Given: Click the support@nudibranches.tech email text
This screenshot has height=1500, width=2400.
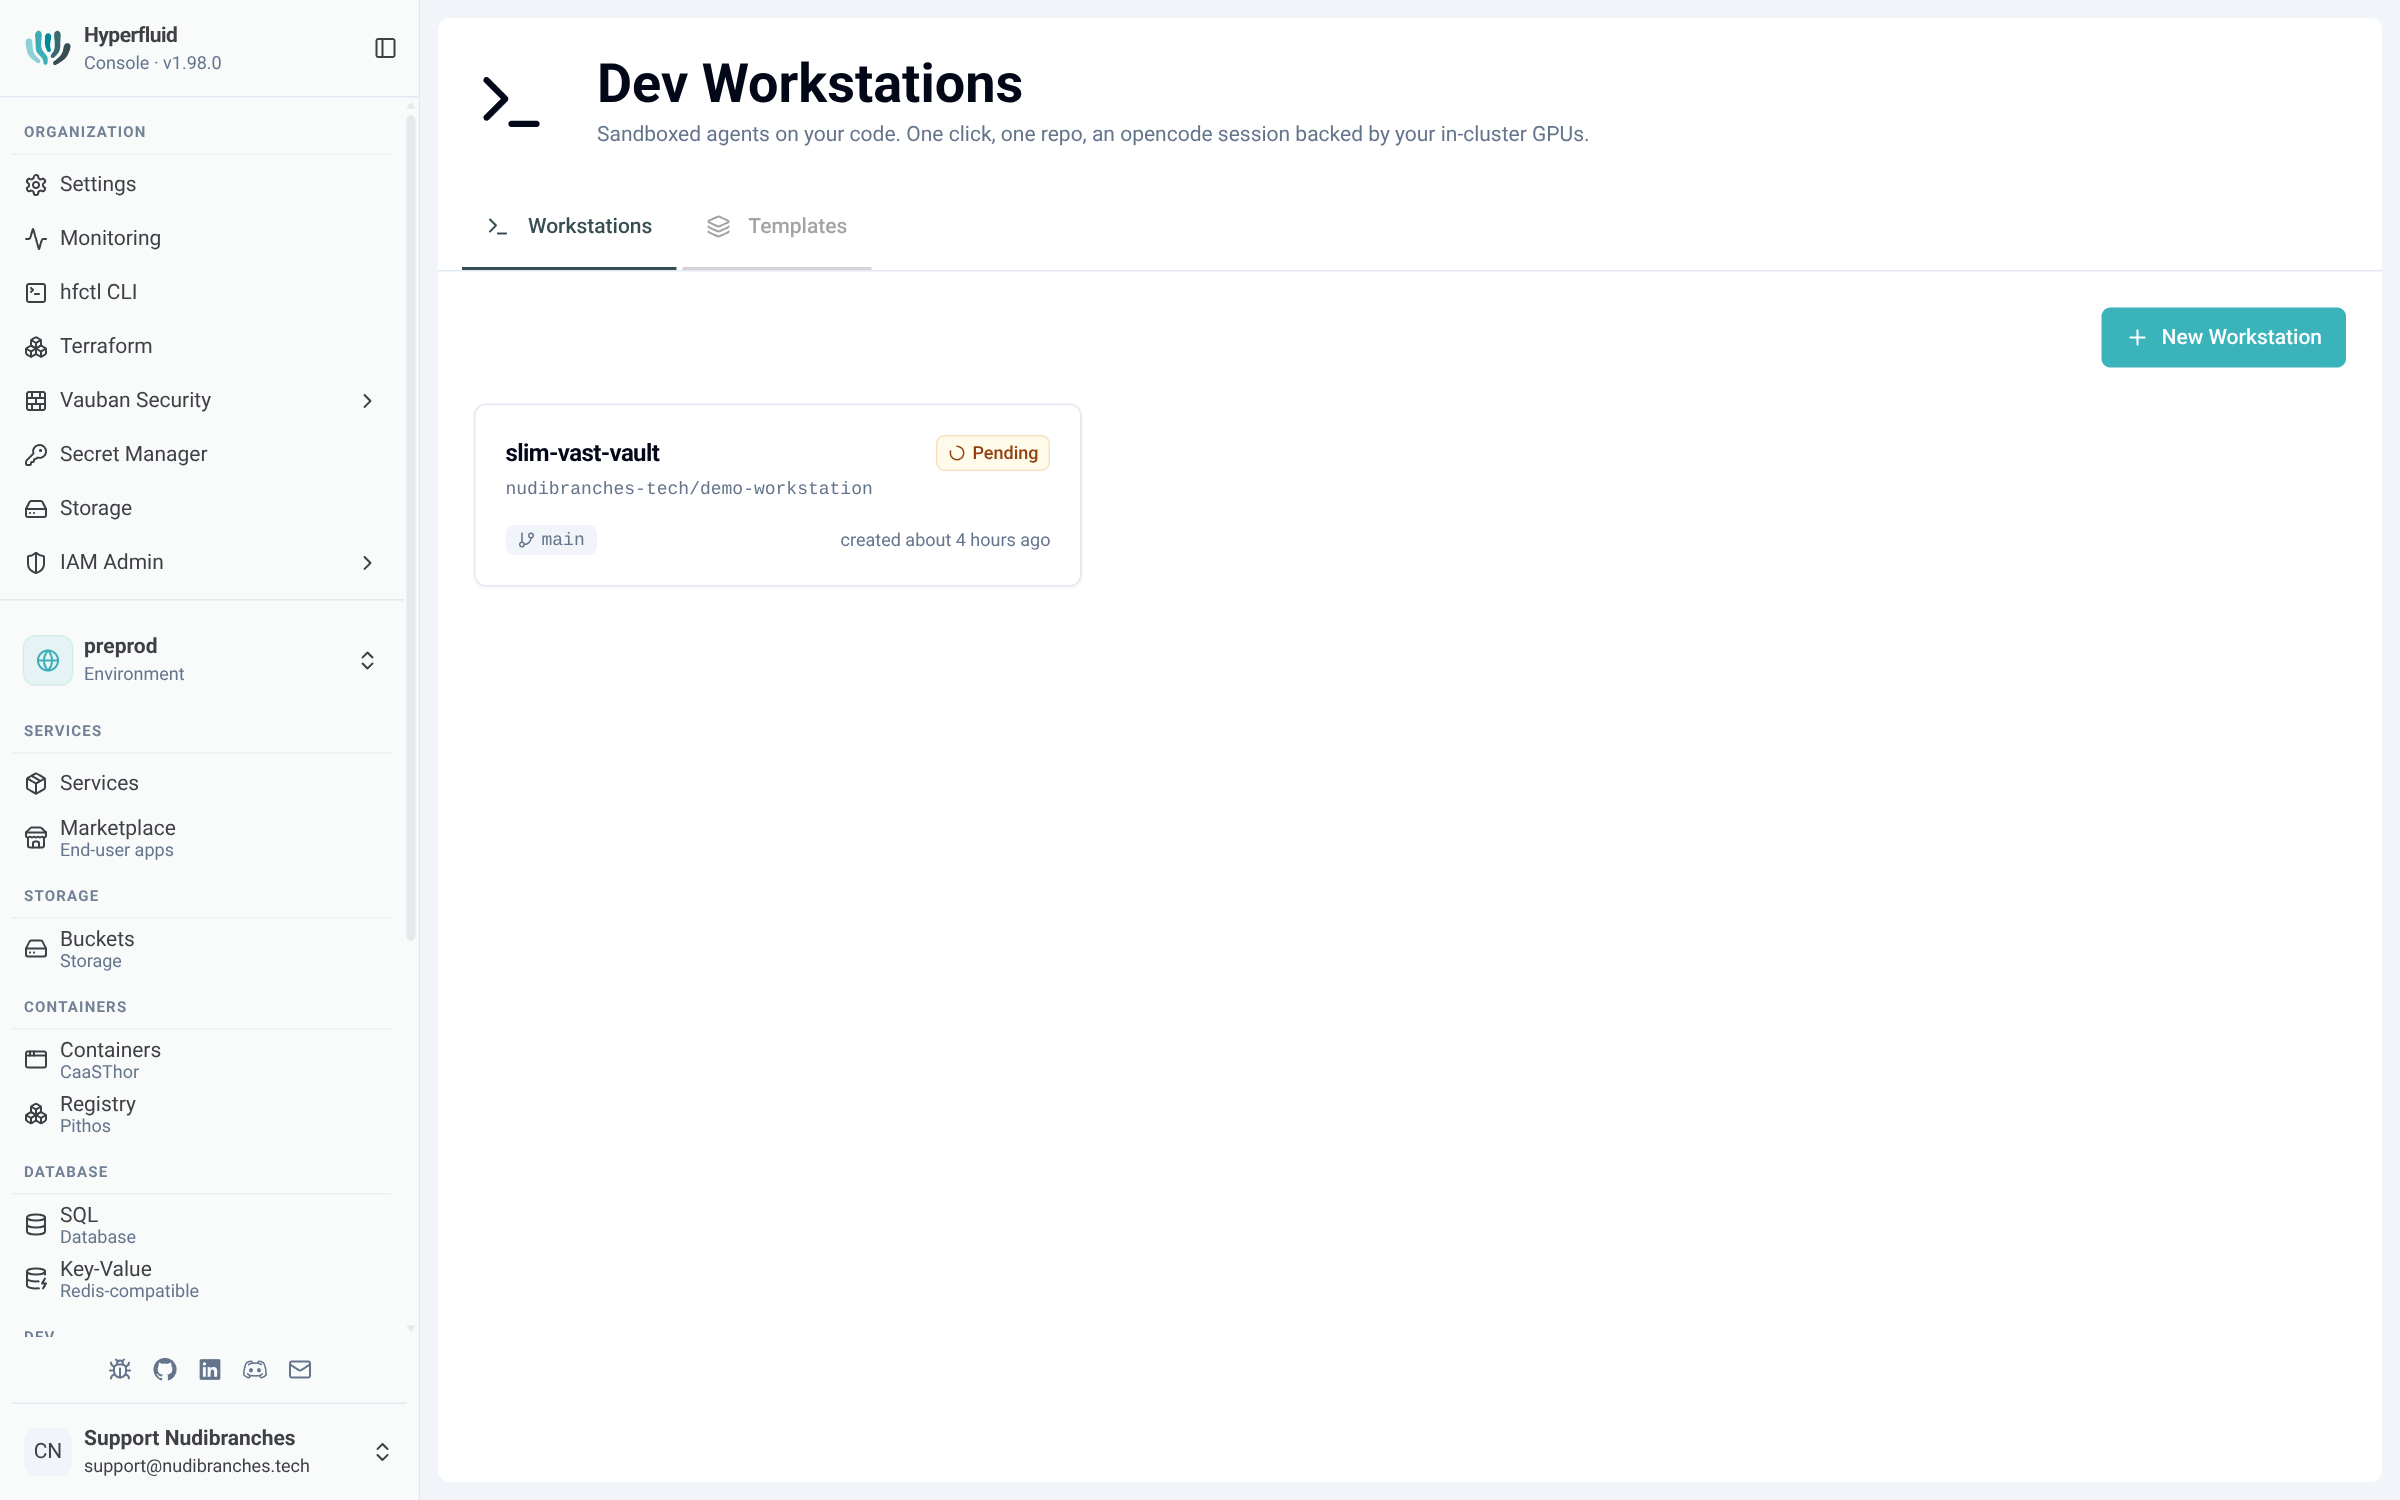Looking at the screenshot, I should [x=197, y=1466].
